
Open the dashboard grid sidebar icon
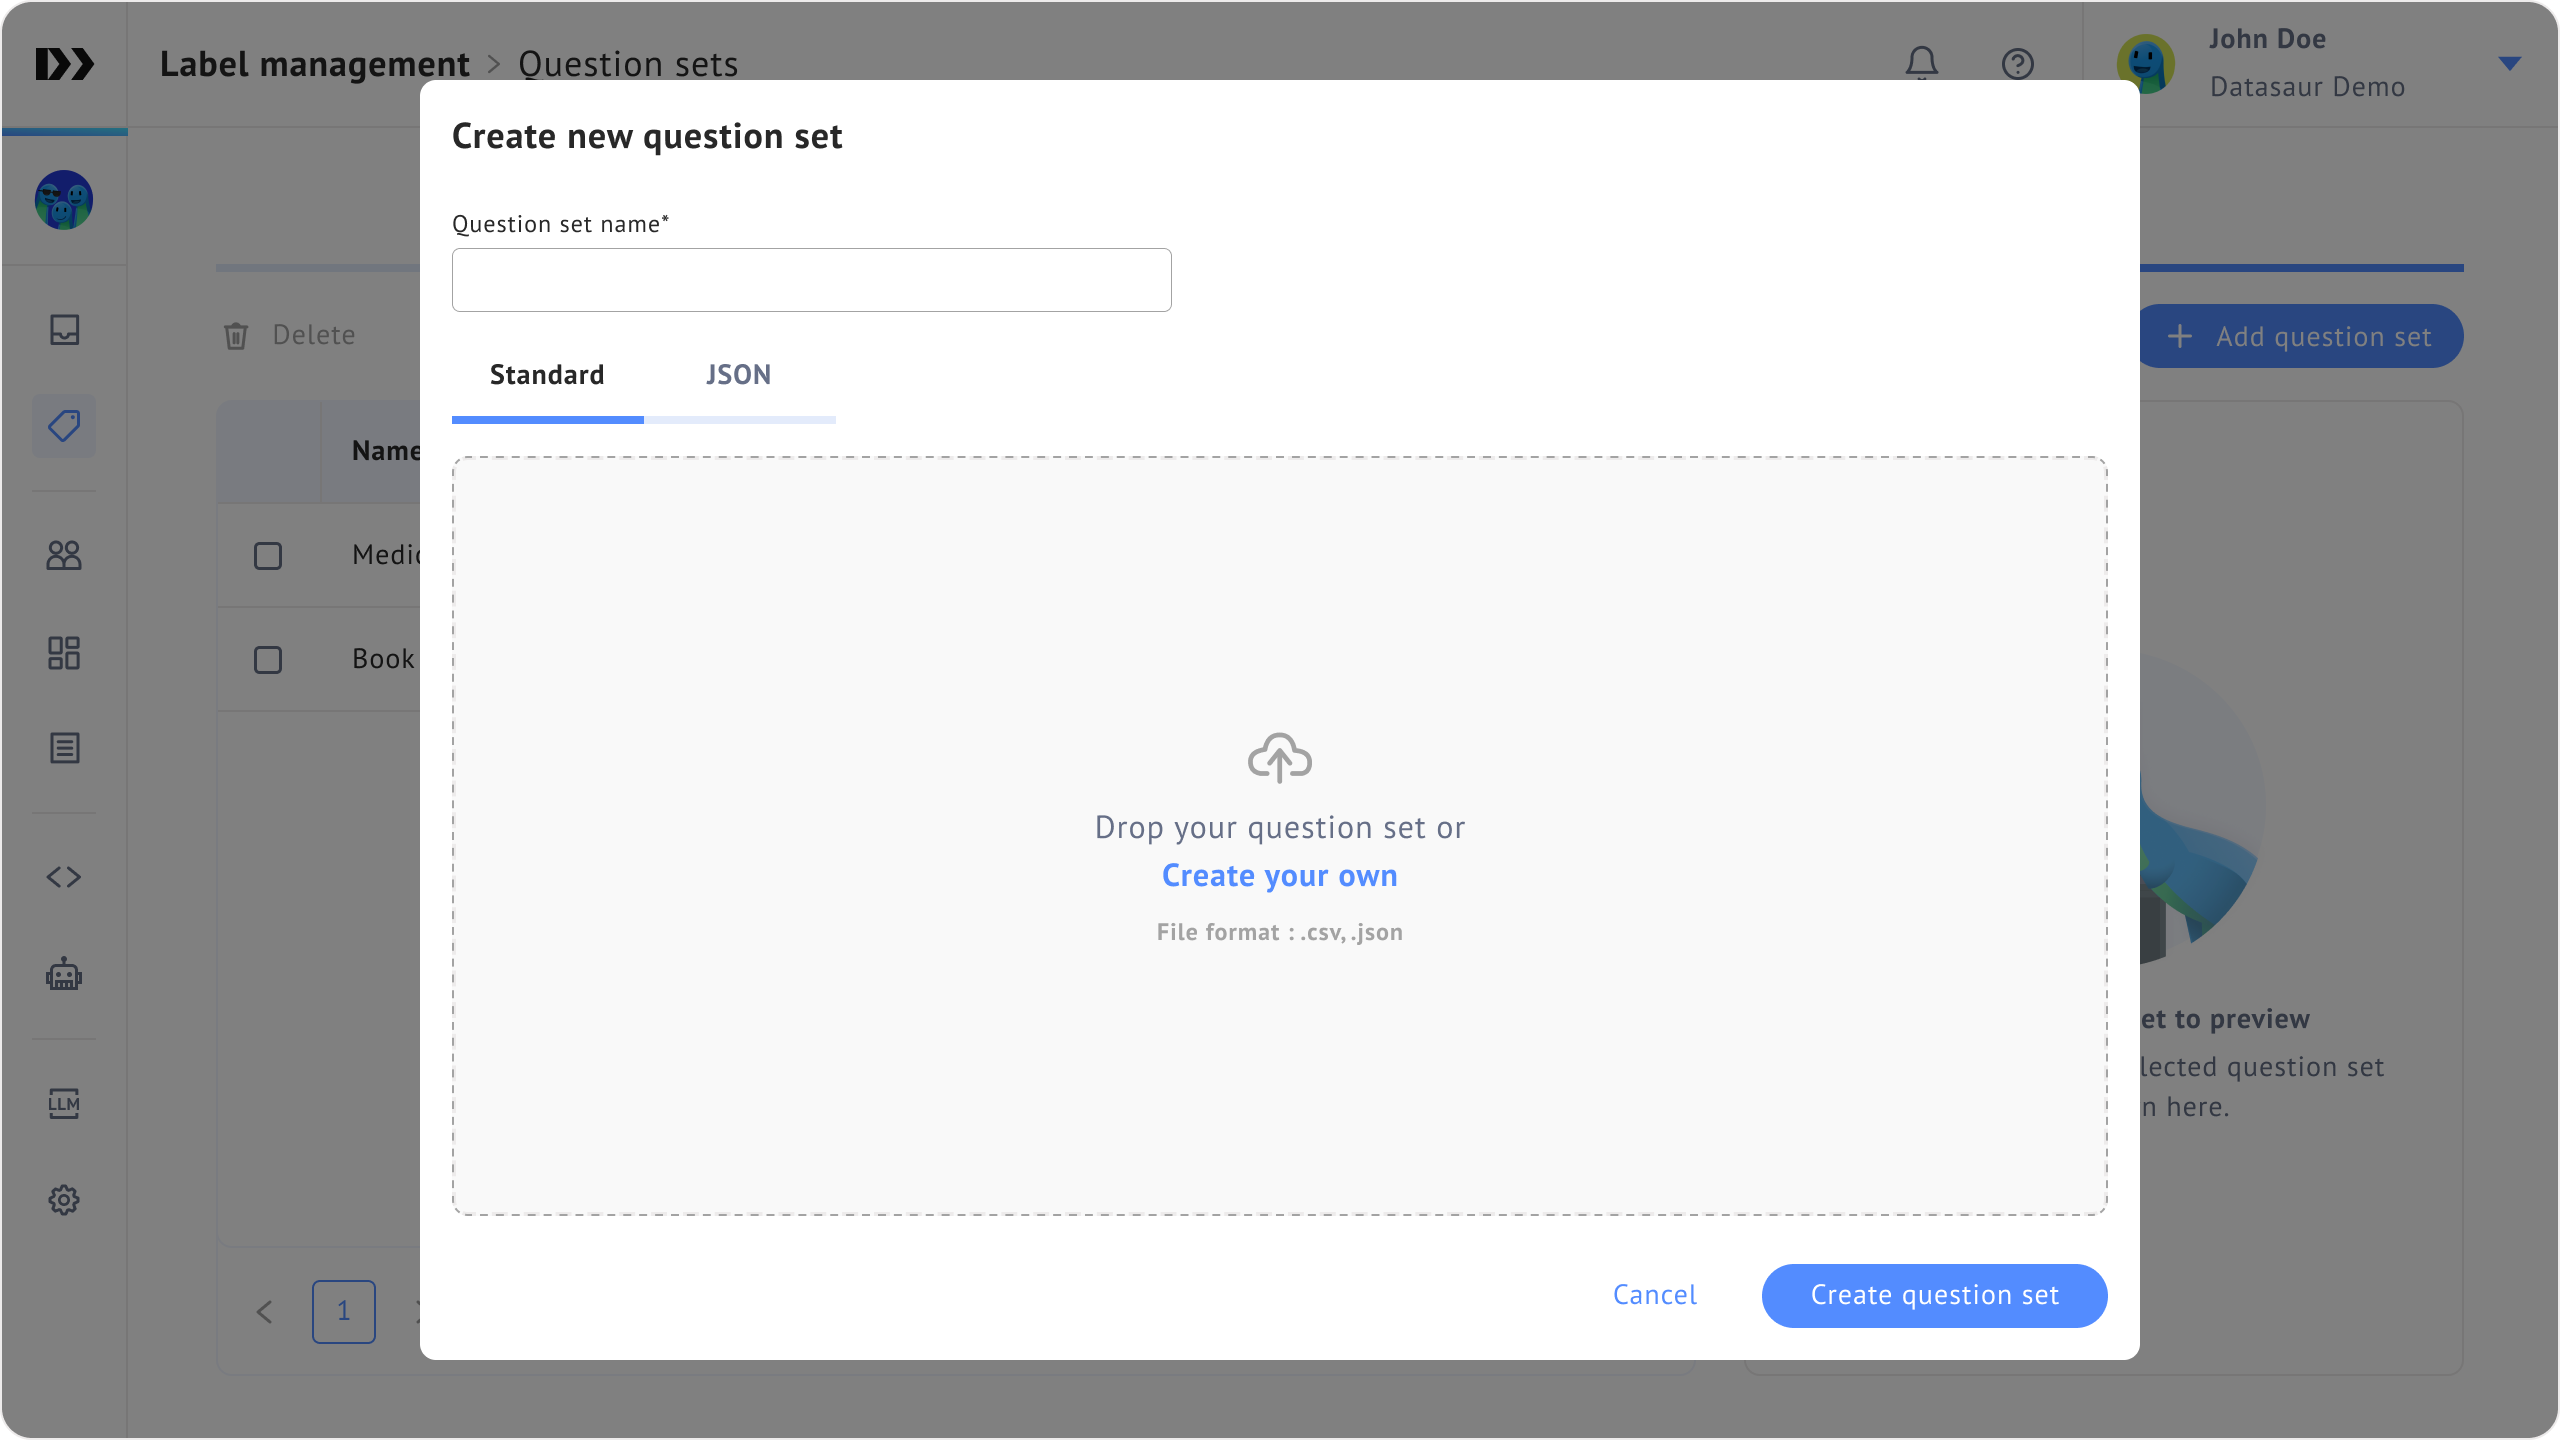click(x=64, y=653)
